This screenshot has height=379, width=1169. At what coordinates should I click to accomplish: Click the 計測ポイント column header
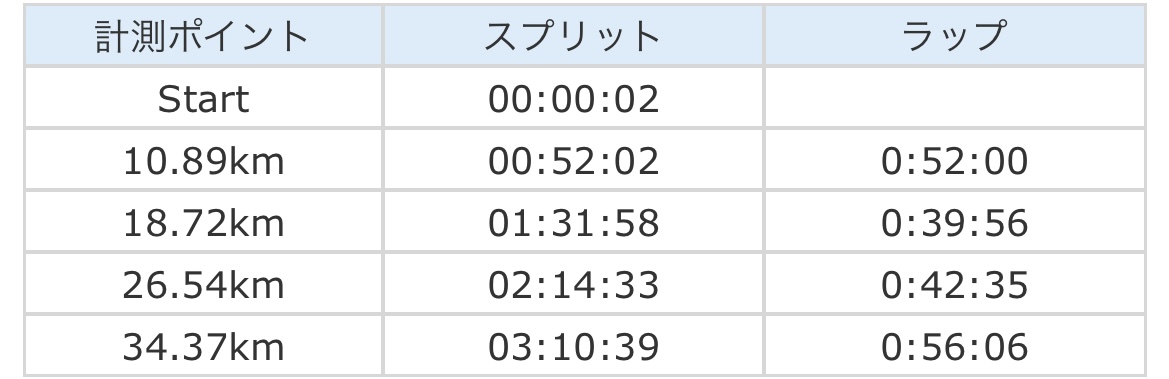pyautogui.click(x=203, y=35)
